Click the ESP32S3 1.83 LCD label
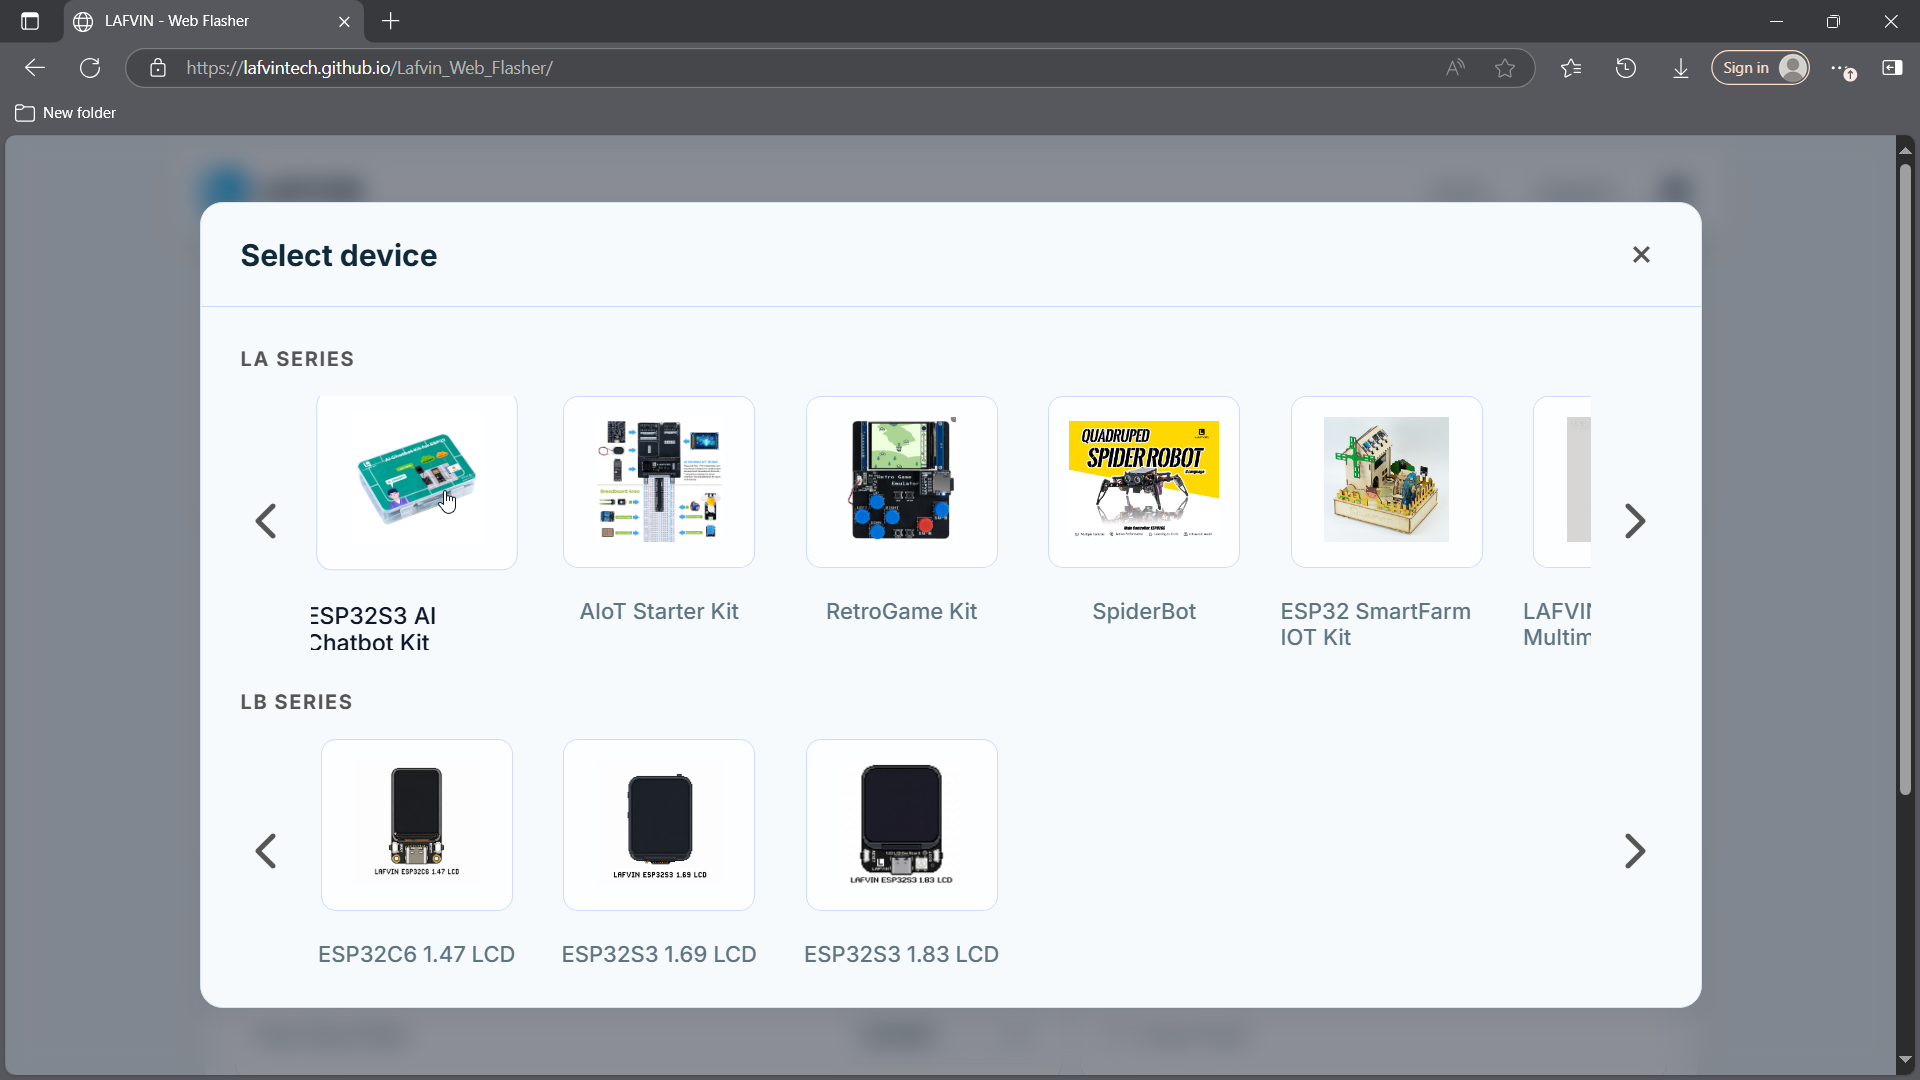This screenshot has height=1080, width=1920. (902, 954)
